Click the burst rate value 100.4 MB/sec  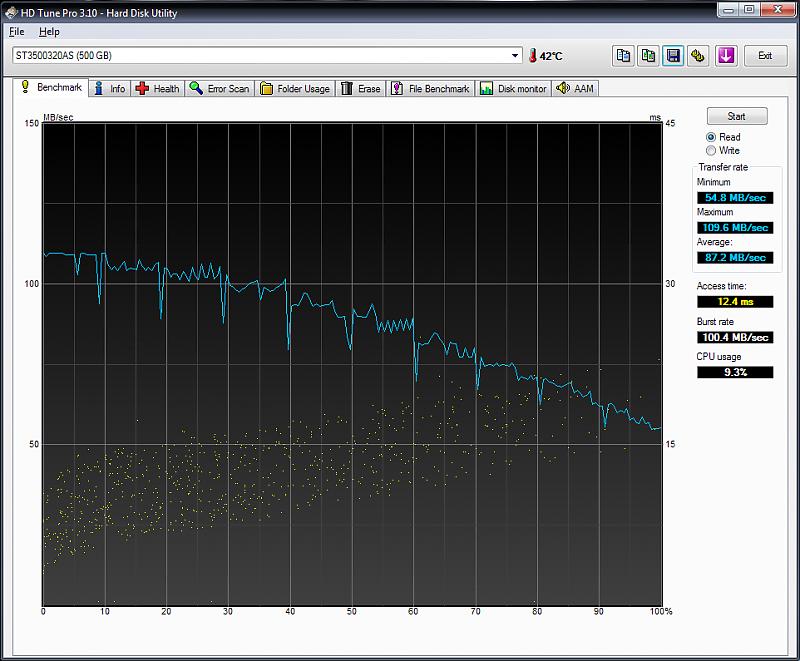735,337
